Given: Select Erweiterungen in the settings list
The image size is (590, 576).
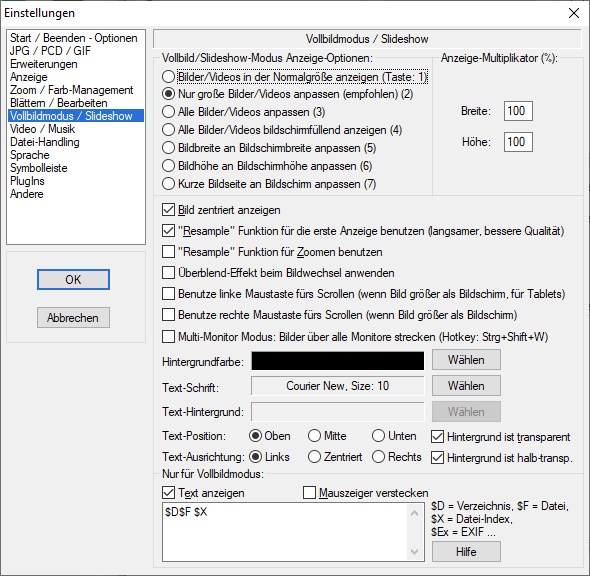Looking at the screenshot, I should pos(44,64).
